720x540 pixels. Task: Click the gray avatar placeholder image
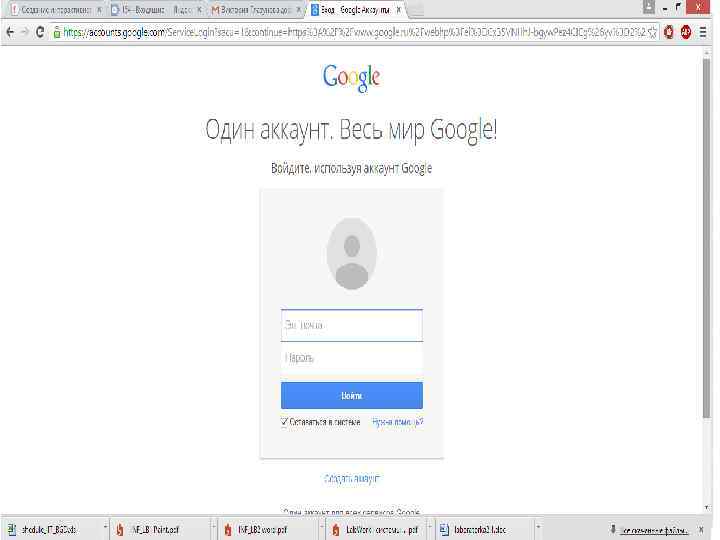[x=352, y=254]
